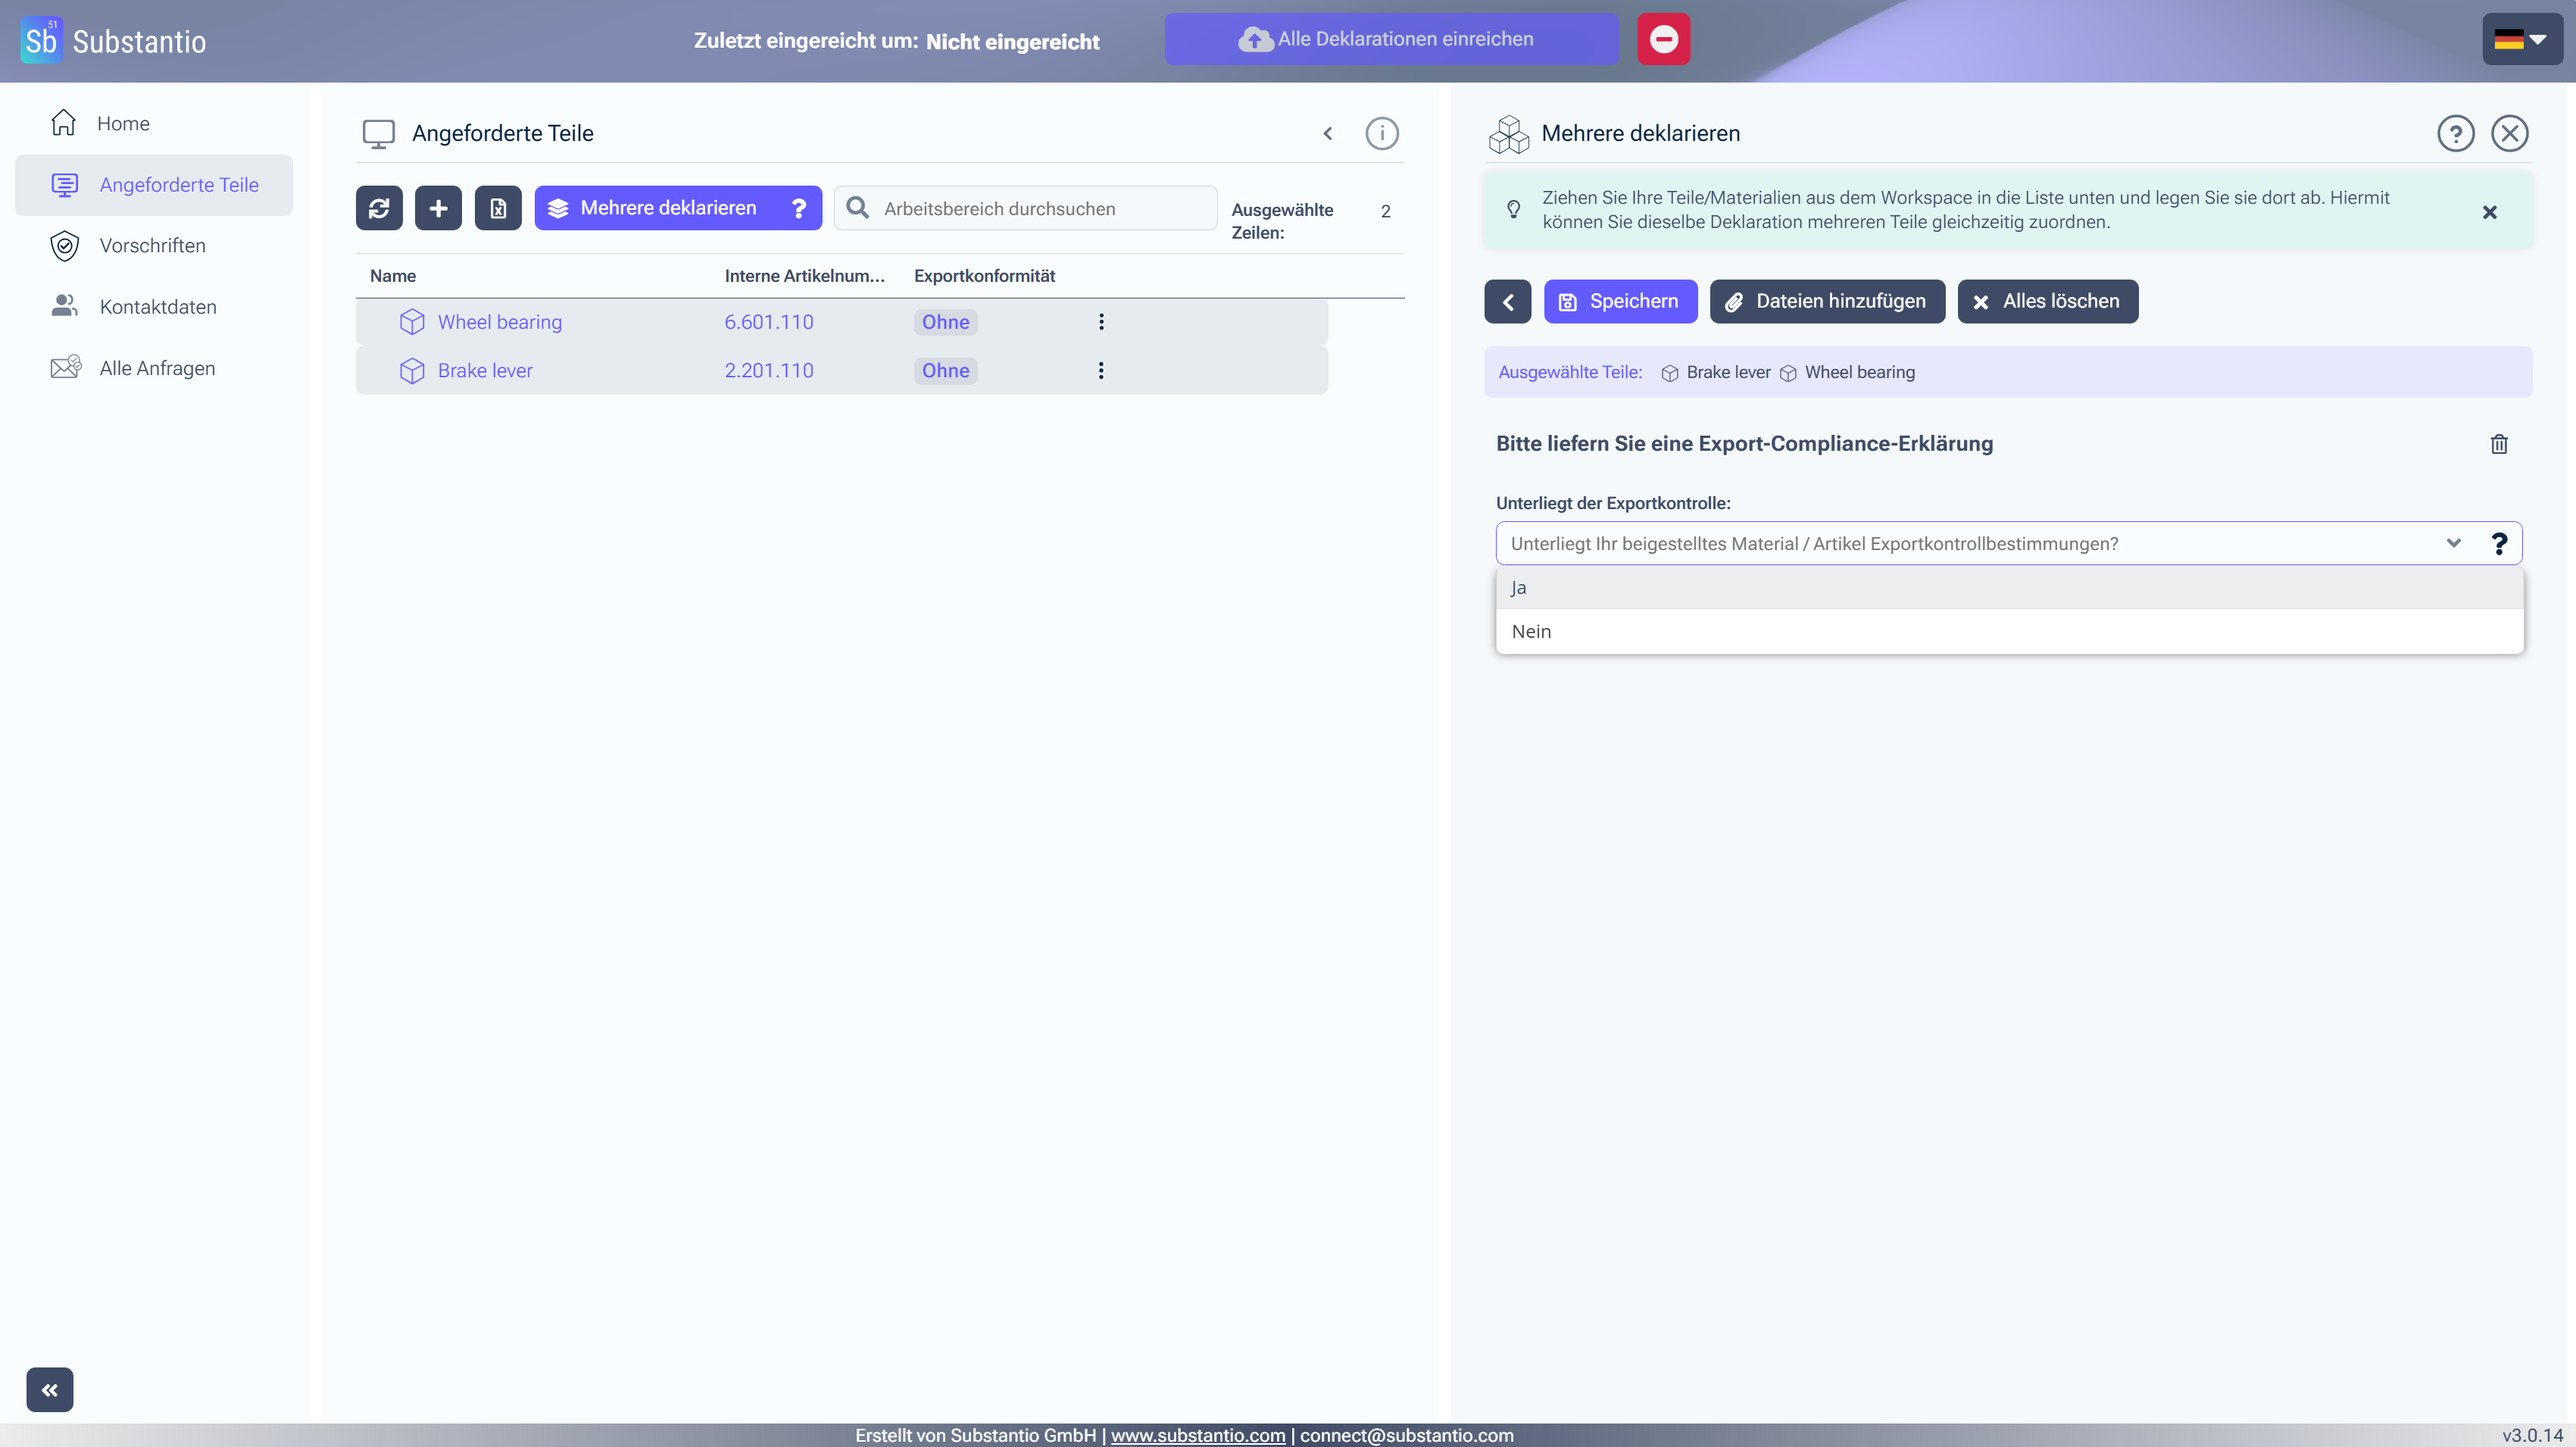Open three-dot menu for Wheel bearing row

1101,322
